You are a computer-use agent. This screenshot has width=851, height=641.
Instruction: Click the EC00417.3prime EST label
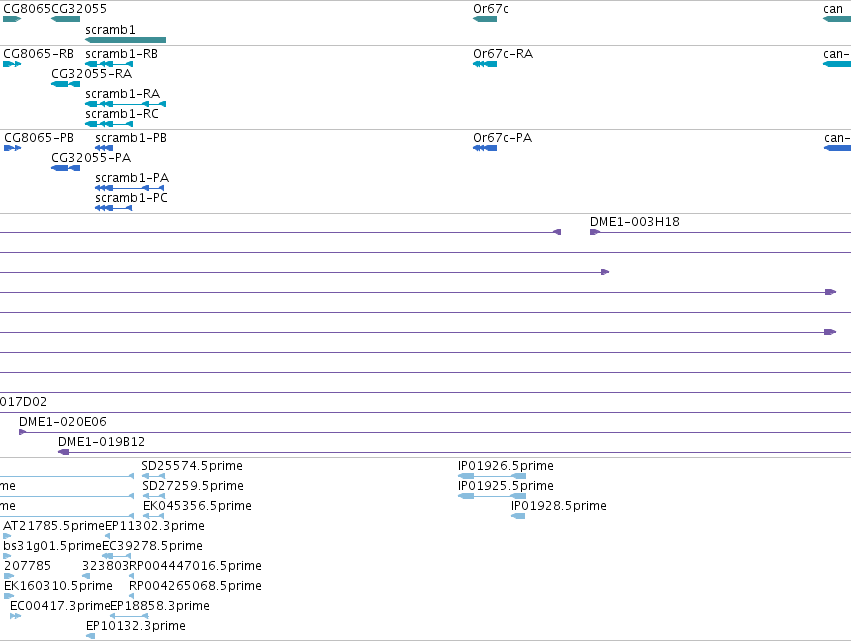(60, 606)
